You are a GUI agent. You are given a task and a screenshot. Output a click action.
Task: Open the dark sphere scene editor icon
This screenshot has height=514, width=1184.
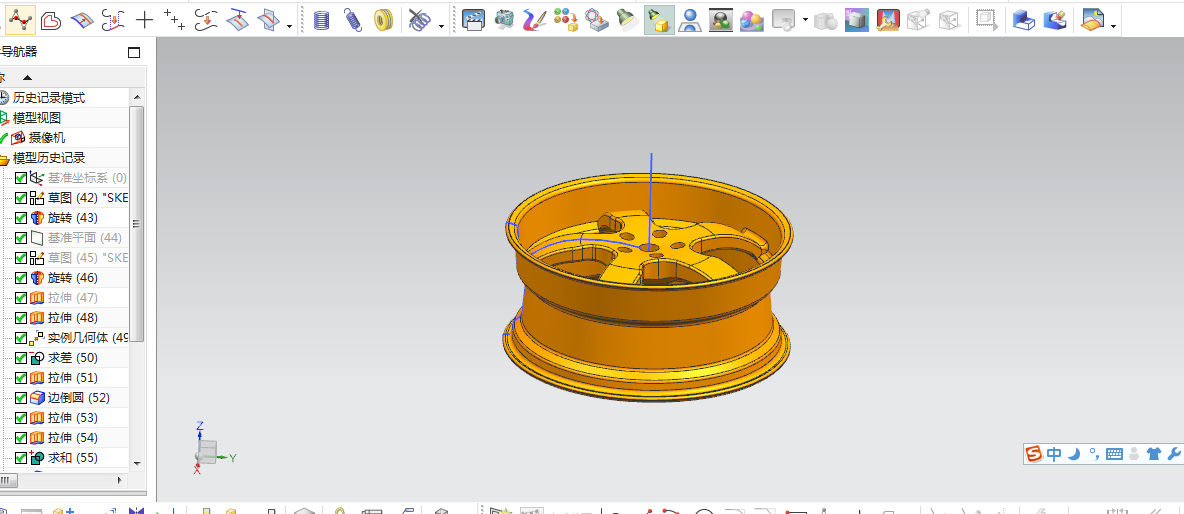click(x=720, y=20)
